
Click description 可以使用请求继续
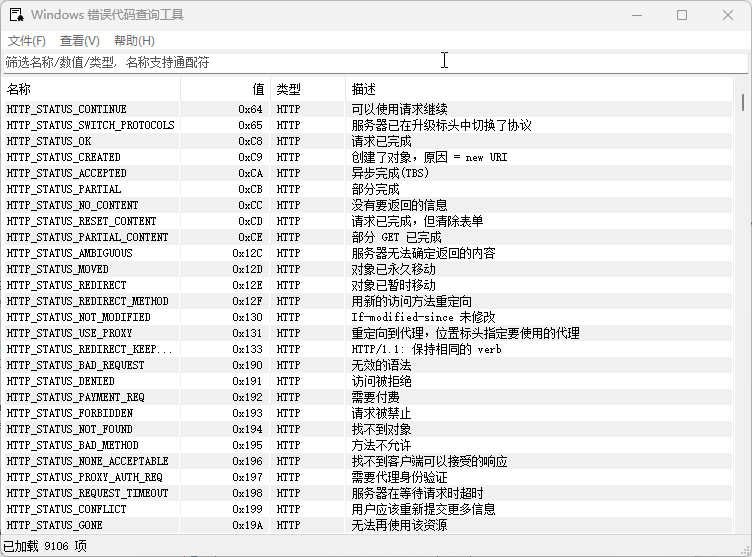click(400, 109)
